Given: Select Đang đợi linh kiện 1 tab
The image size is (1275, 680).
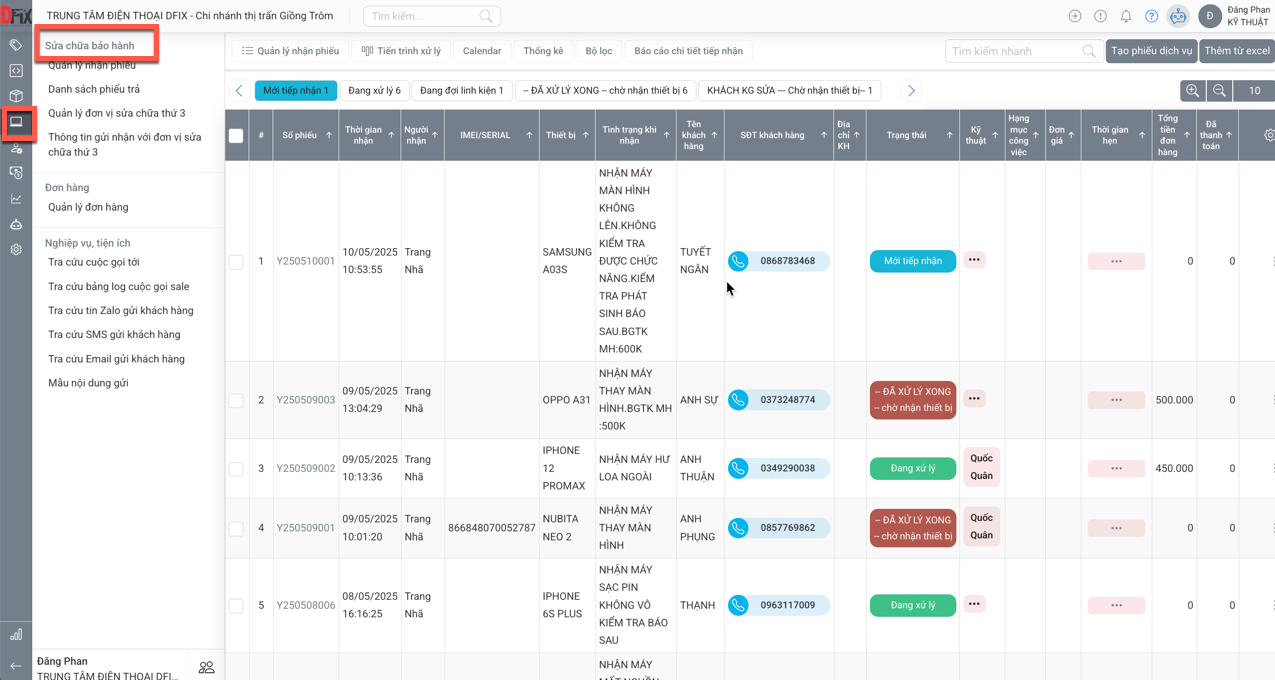Looking at the screenshot, I should [462, 91].
